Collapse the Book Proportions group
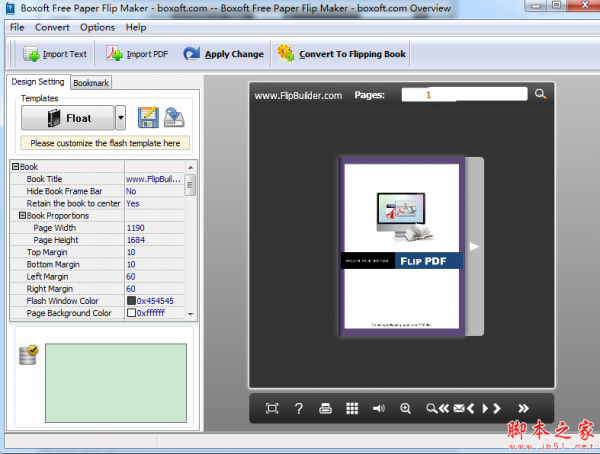The width and height of the screenshot is (600, 454). tap(22, 215)
